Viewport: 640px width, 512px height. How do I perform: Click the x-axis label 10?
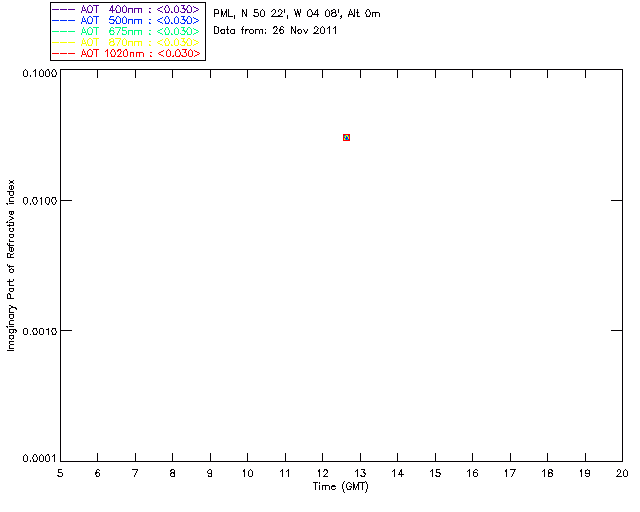point(247,473)
